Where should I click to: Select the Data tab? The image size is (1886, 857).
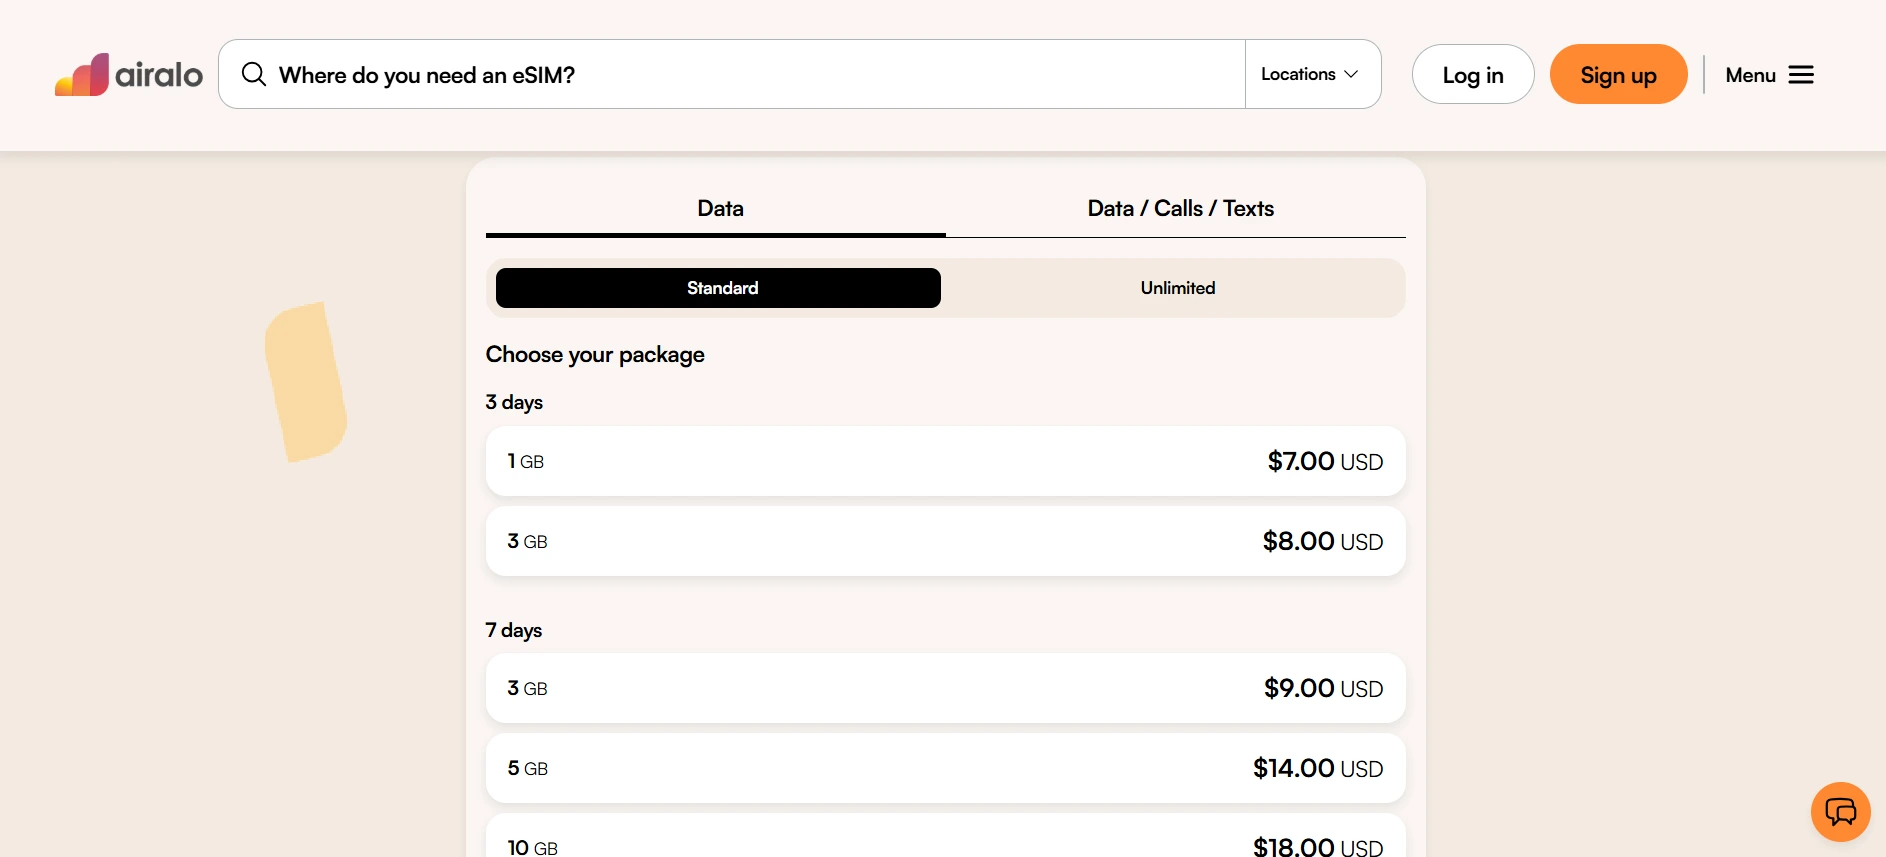coord(719,209)
